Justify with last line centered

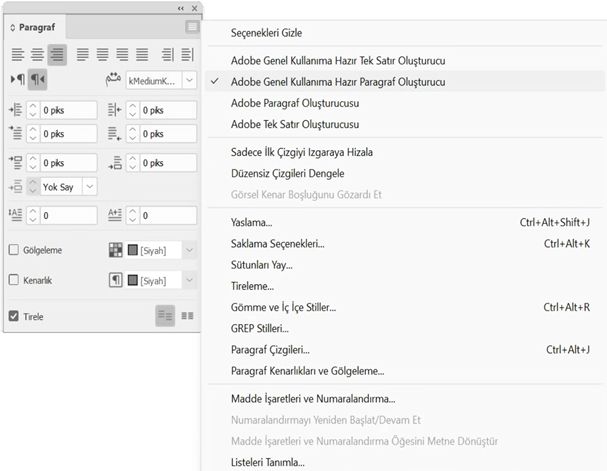102,55
